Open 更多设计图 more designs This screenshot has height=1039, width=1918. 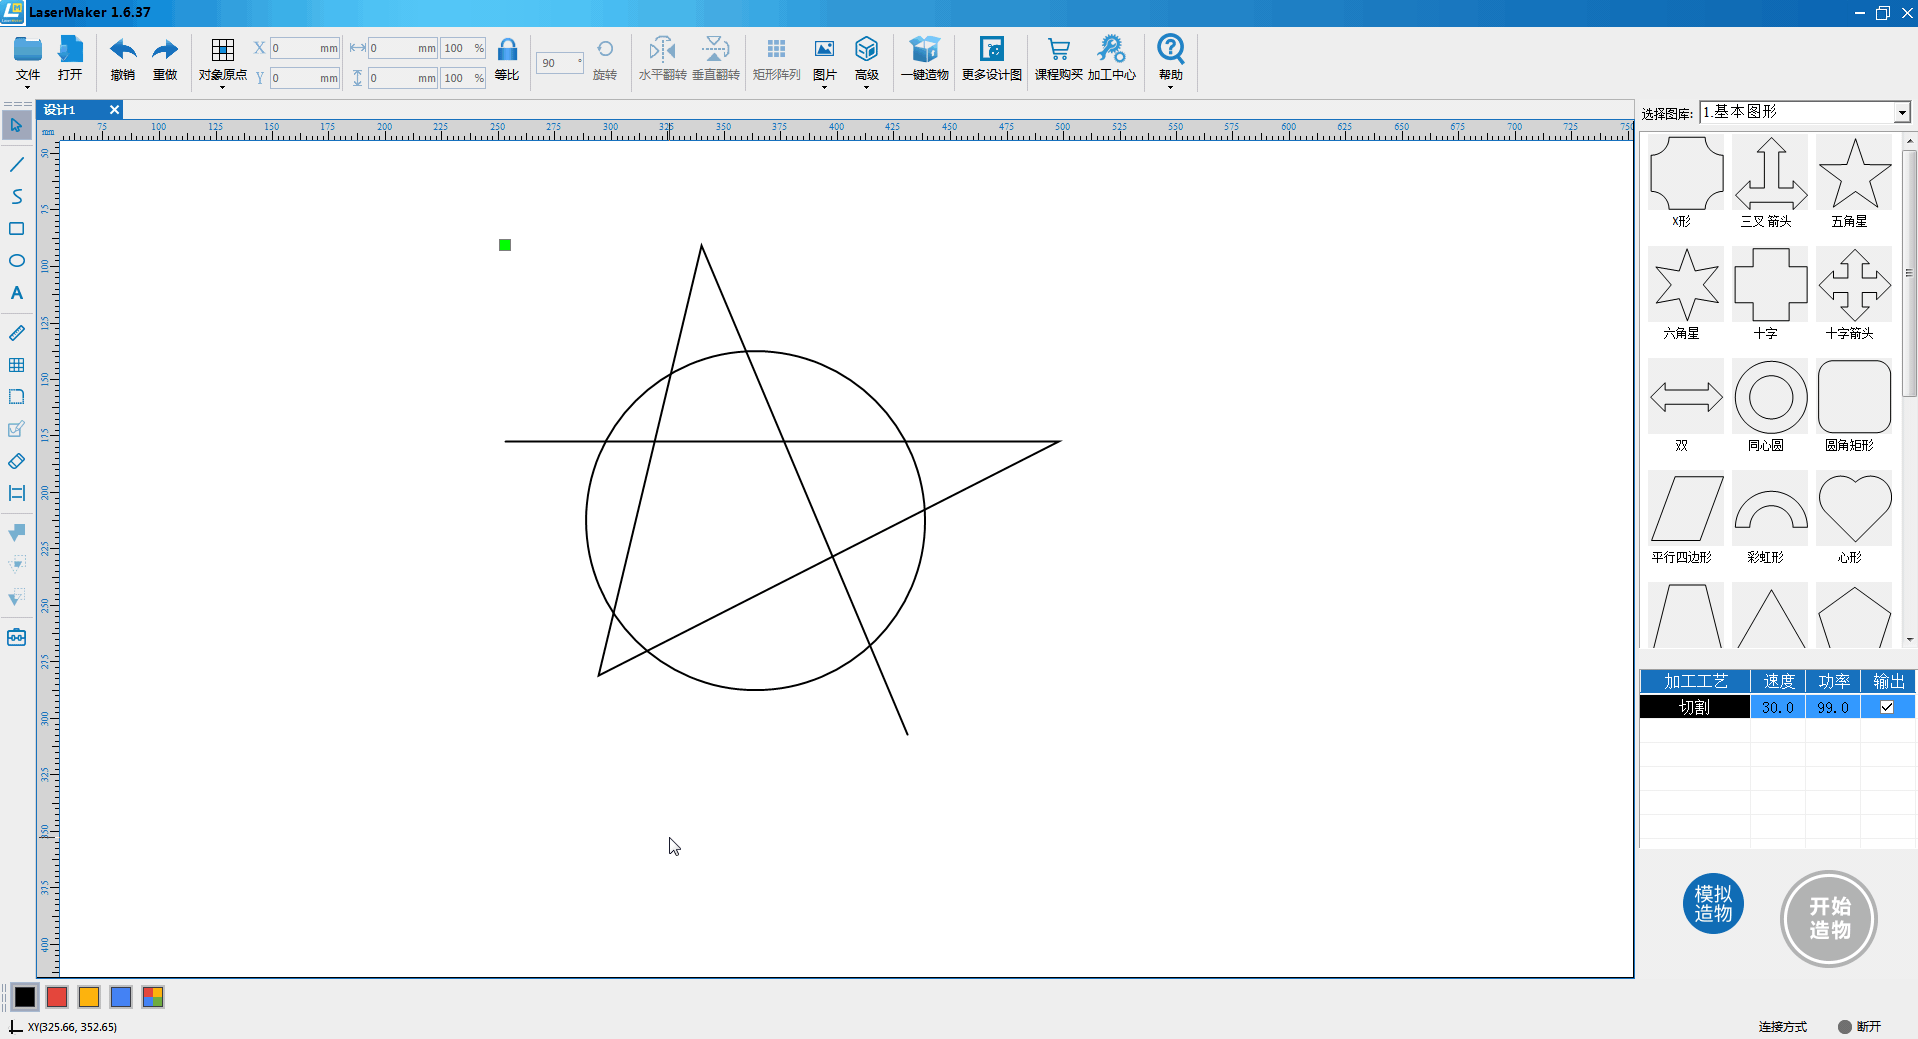click(x=992, y=49)
